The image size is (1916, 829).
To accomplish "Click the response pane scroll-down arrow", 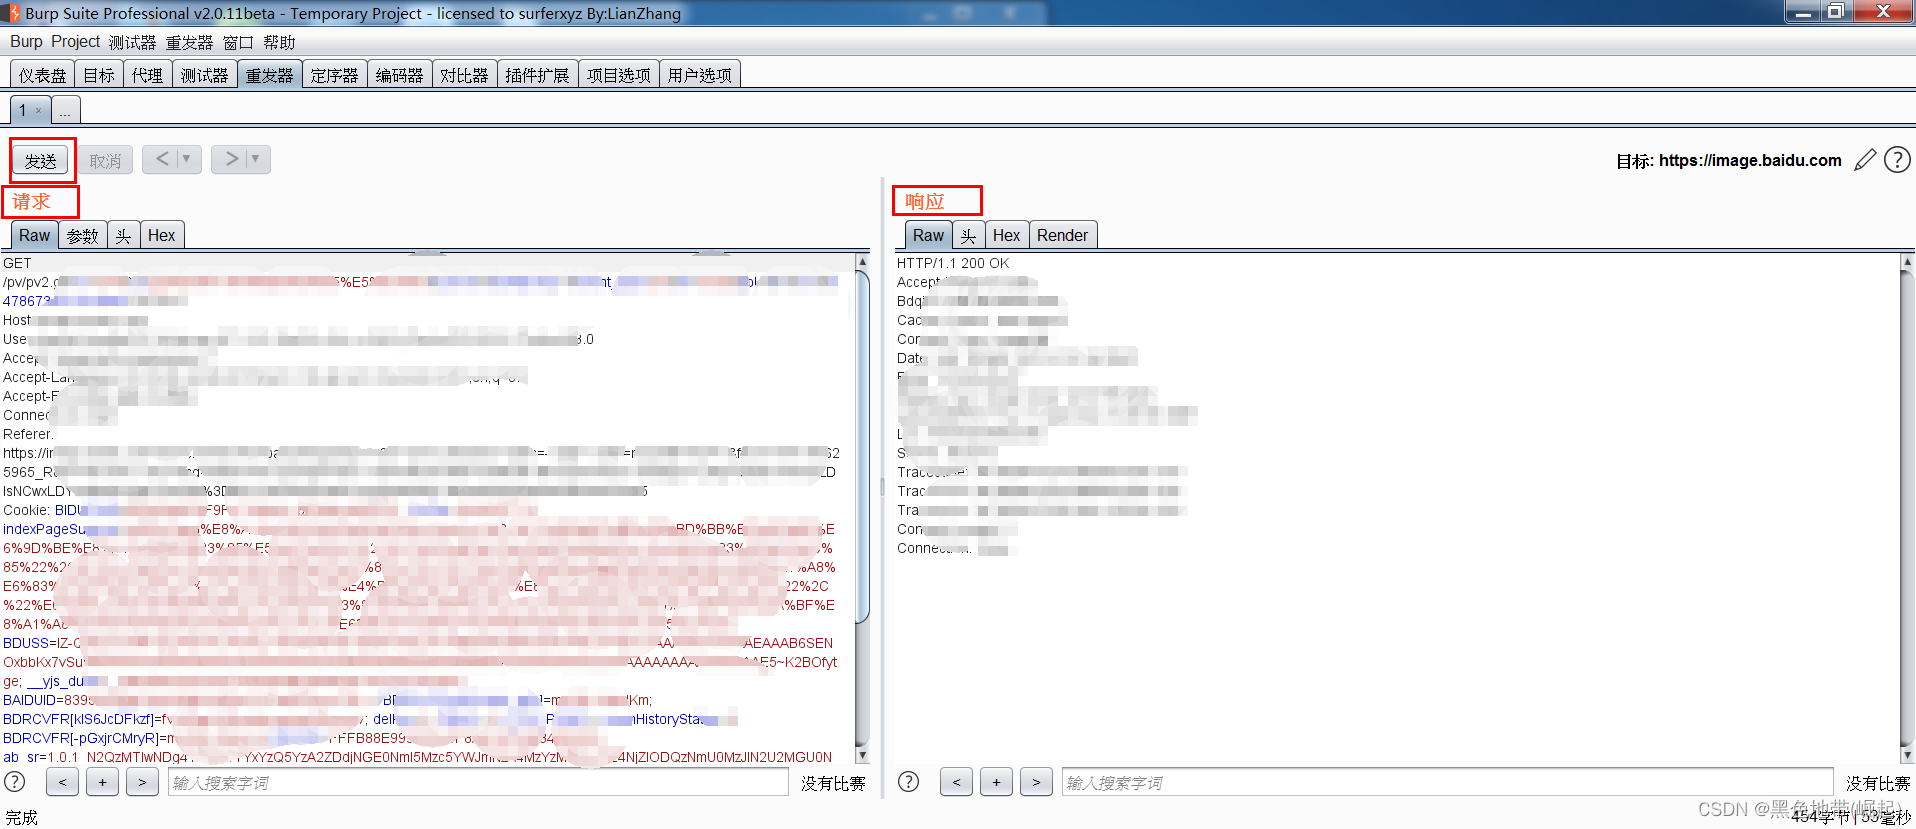I will pos(1907,756).
